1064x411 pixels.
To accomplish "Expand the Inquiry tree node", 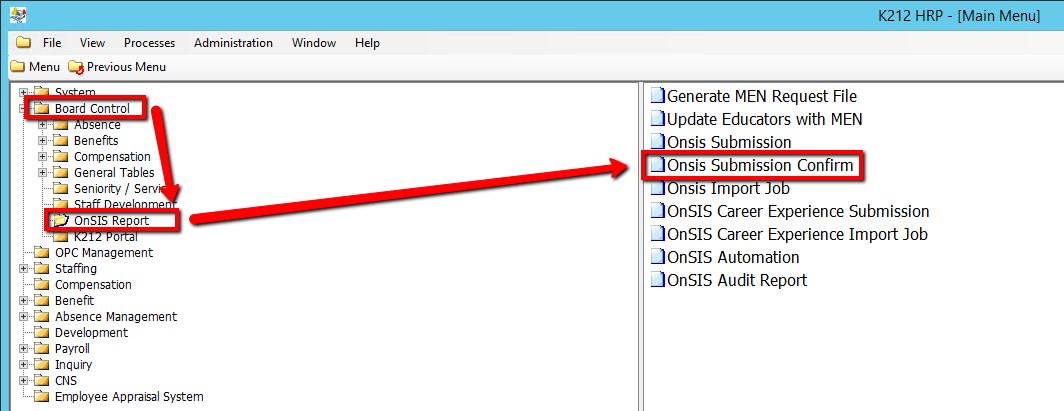I will point(23,365).
